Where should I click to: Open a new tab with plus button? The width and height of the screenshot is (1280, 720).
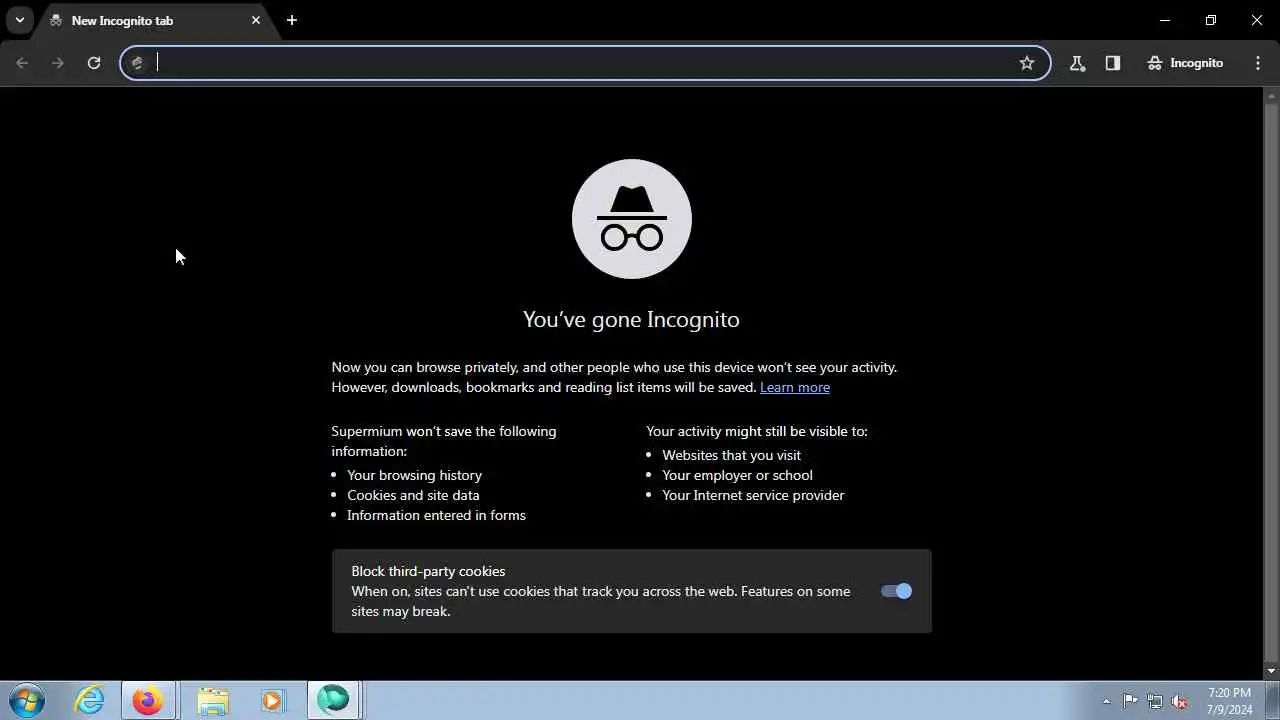click(x=291, y=20)
